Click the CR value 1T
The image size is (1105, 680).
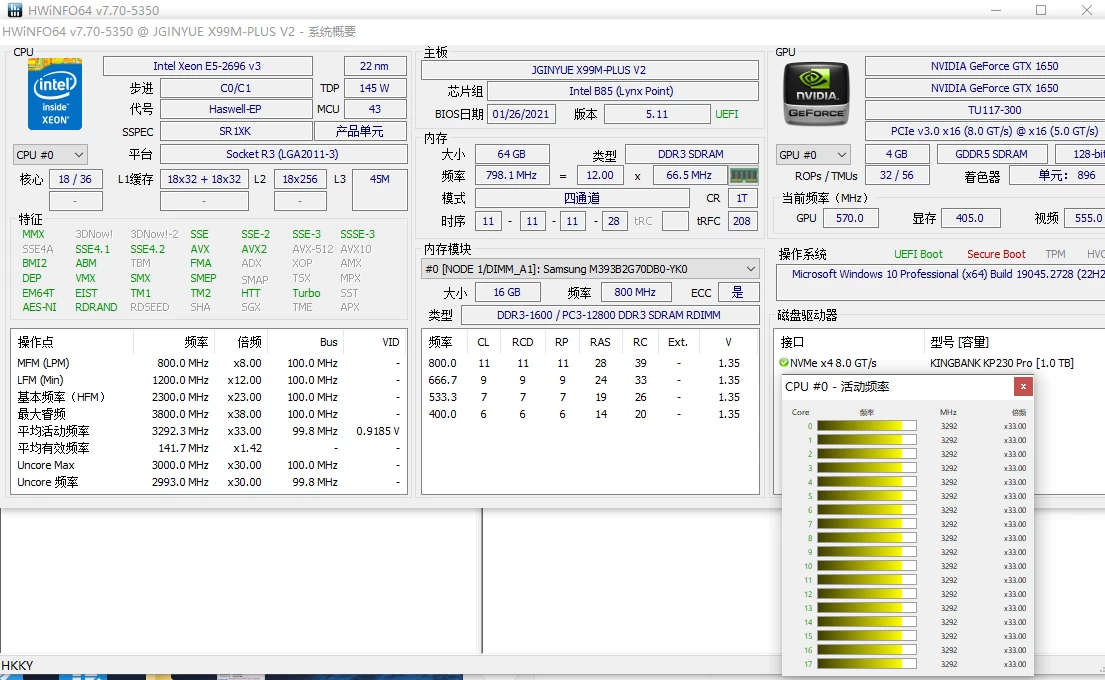[742, 199]
